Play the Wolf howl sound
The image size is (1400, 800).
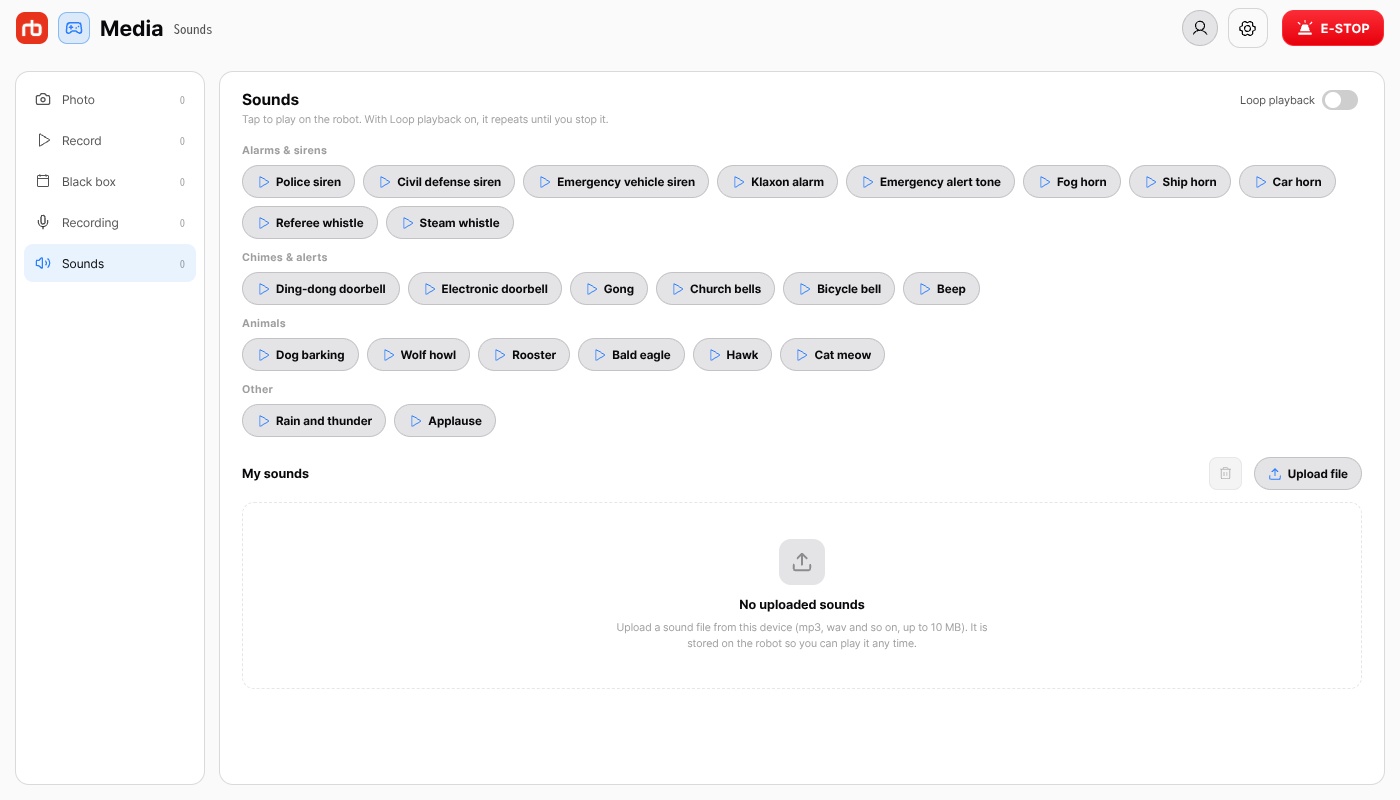click(418, 355)
